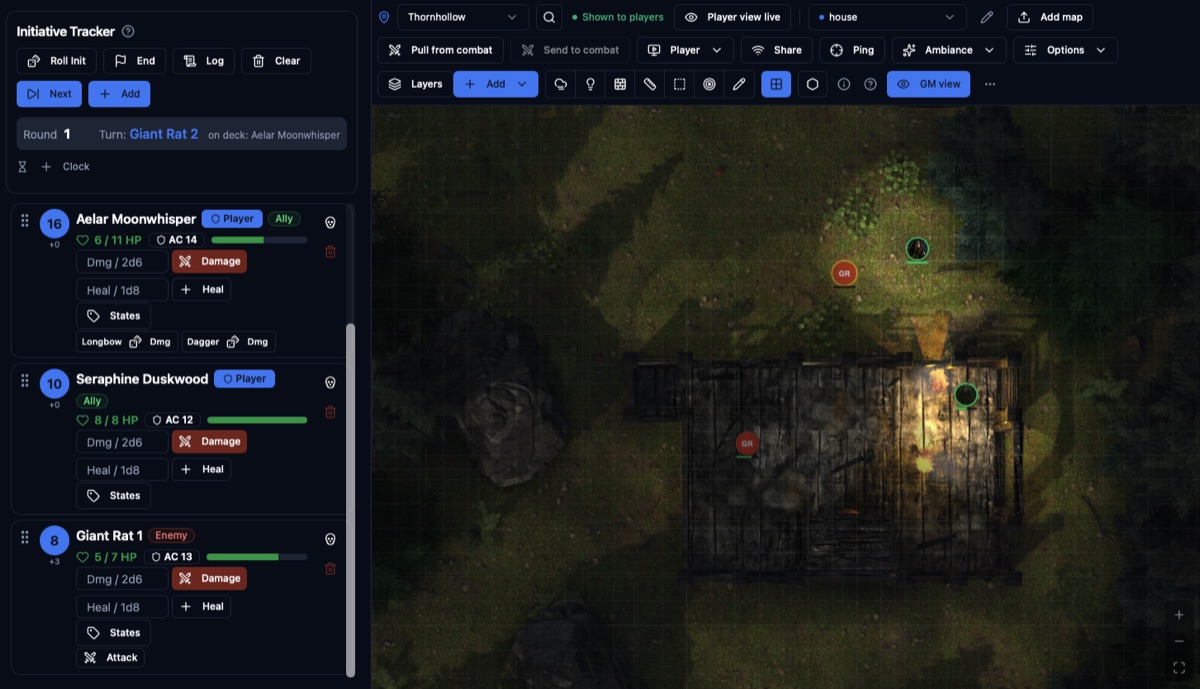This screenshot has height=689, width=1200.
Task: Click the damage input field for Aelar Moonwhisper
Action: pos(121,262)
